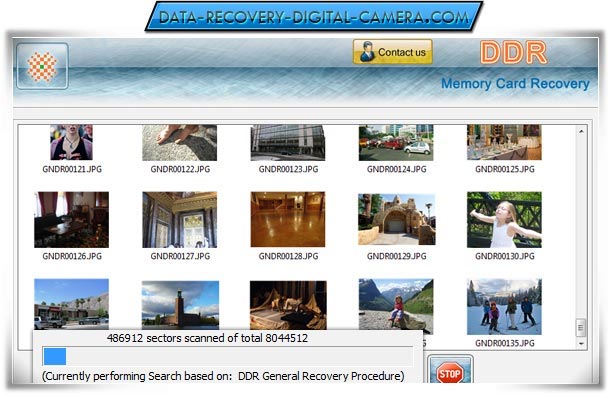Select the street cars photo GNDR00124.JPG
The width and height of the screenshot is (610, 395).
(396, 143)
